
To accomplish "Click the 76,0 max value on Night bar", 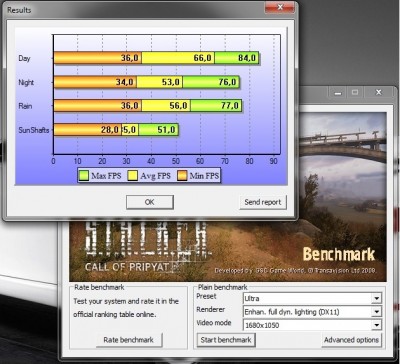I will [x=227, y=82].
